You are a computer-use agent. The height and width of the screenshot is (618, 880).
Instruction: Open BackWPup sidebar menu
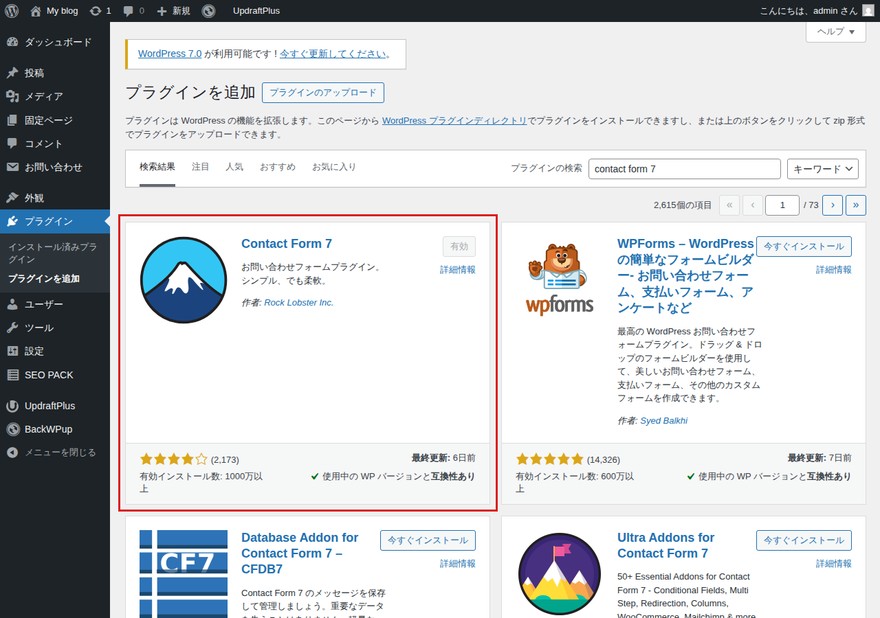pos(55,429)
